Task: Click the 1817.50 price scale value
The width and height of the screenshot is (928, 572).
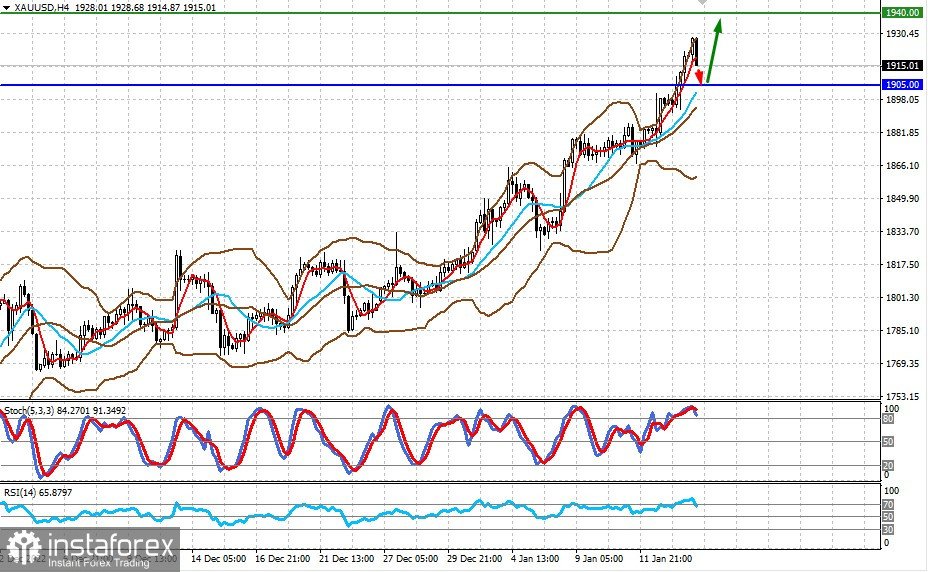Action: pyautogui.click(x=902, y=265)
